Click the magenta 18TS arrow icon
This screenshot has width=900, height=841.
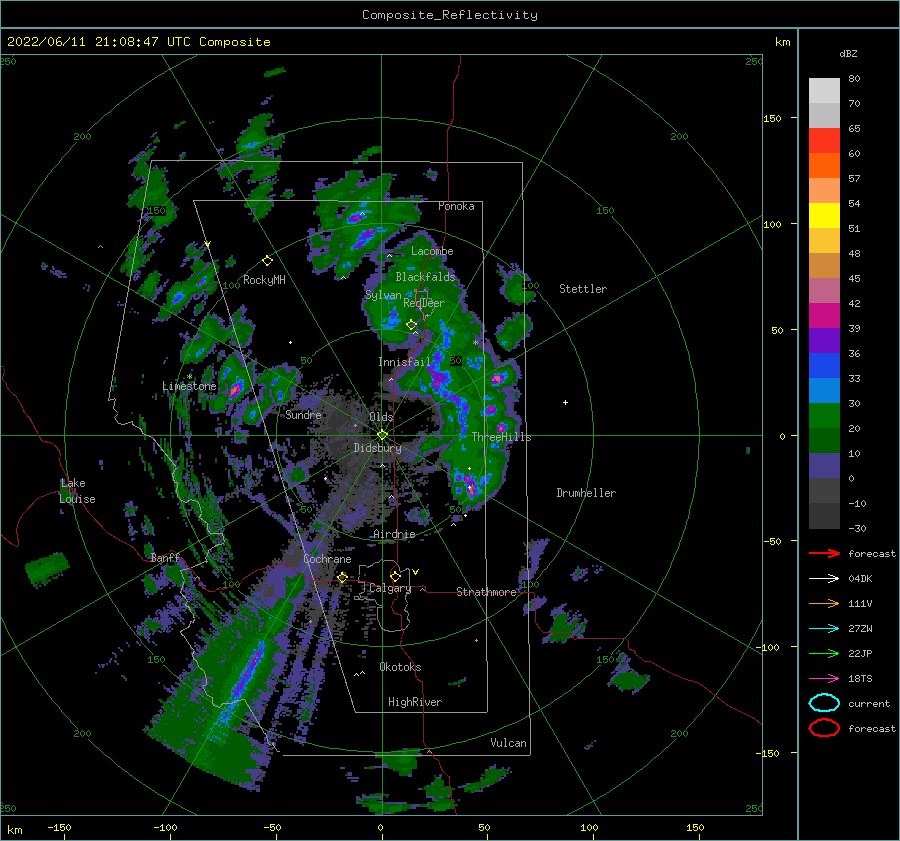click(x=824, y=679)
